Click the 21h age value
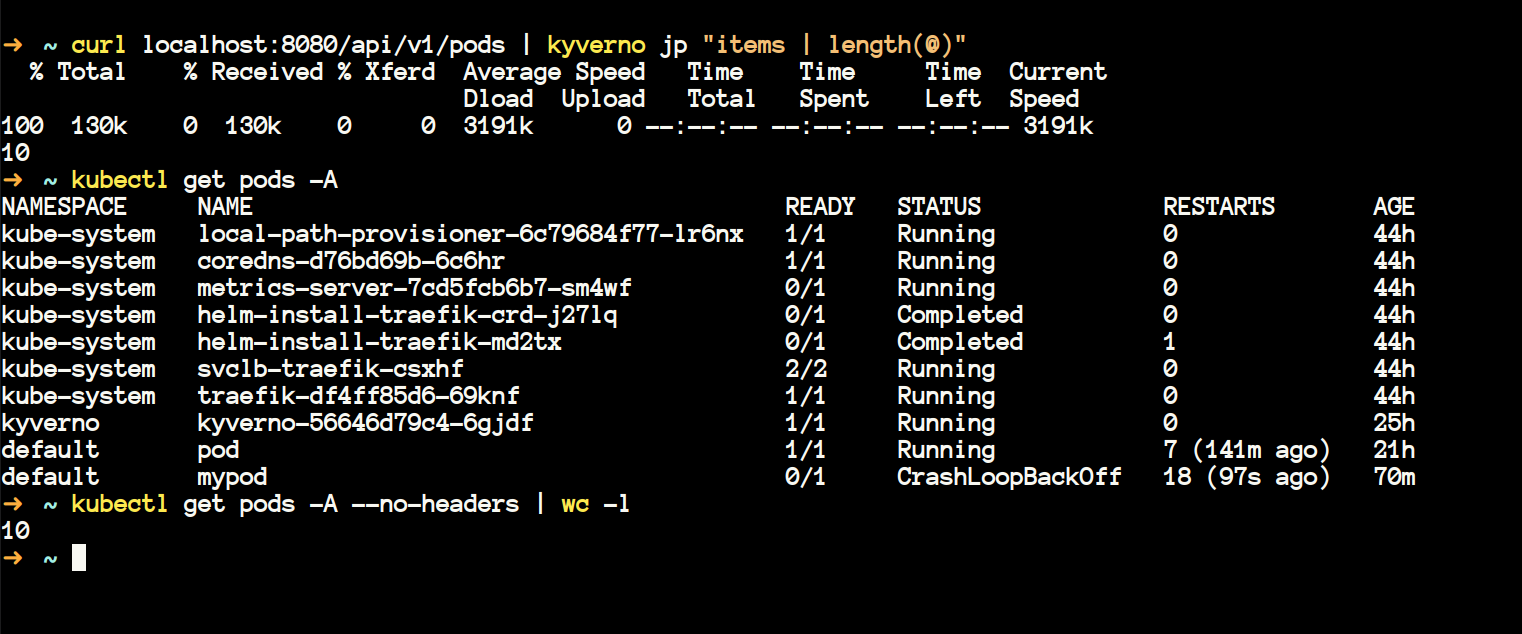1522x634 pixels. pos(1394,450)
